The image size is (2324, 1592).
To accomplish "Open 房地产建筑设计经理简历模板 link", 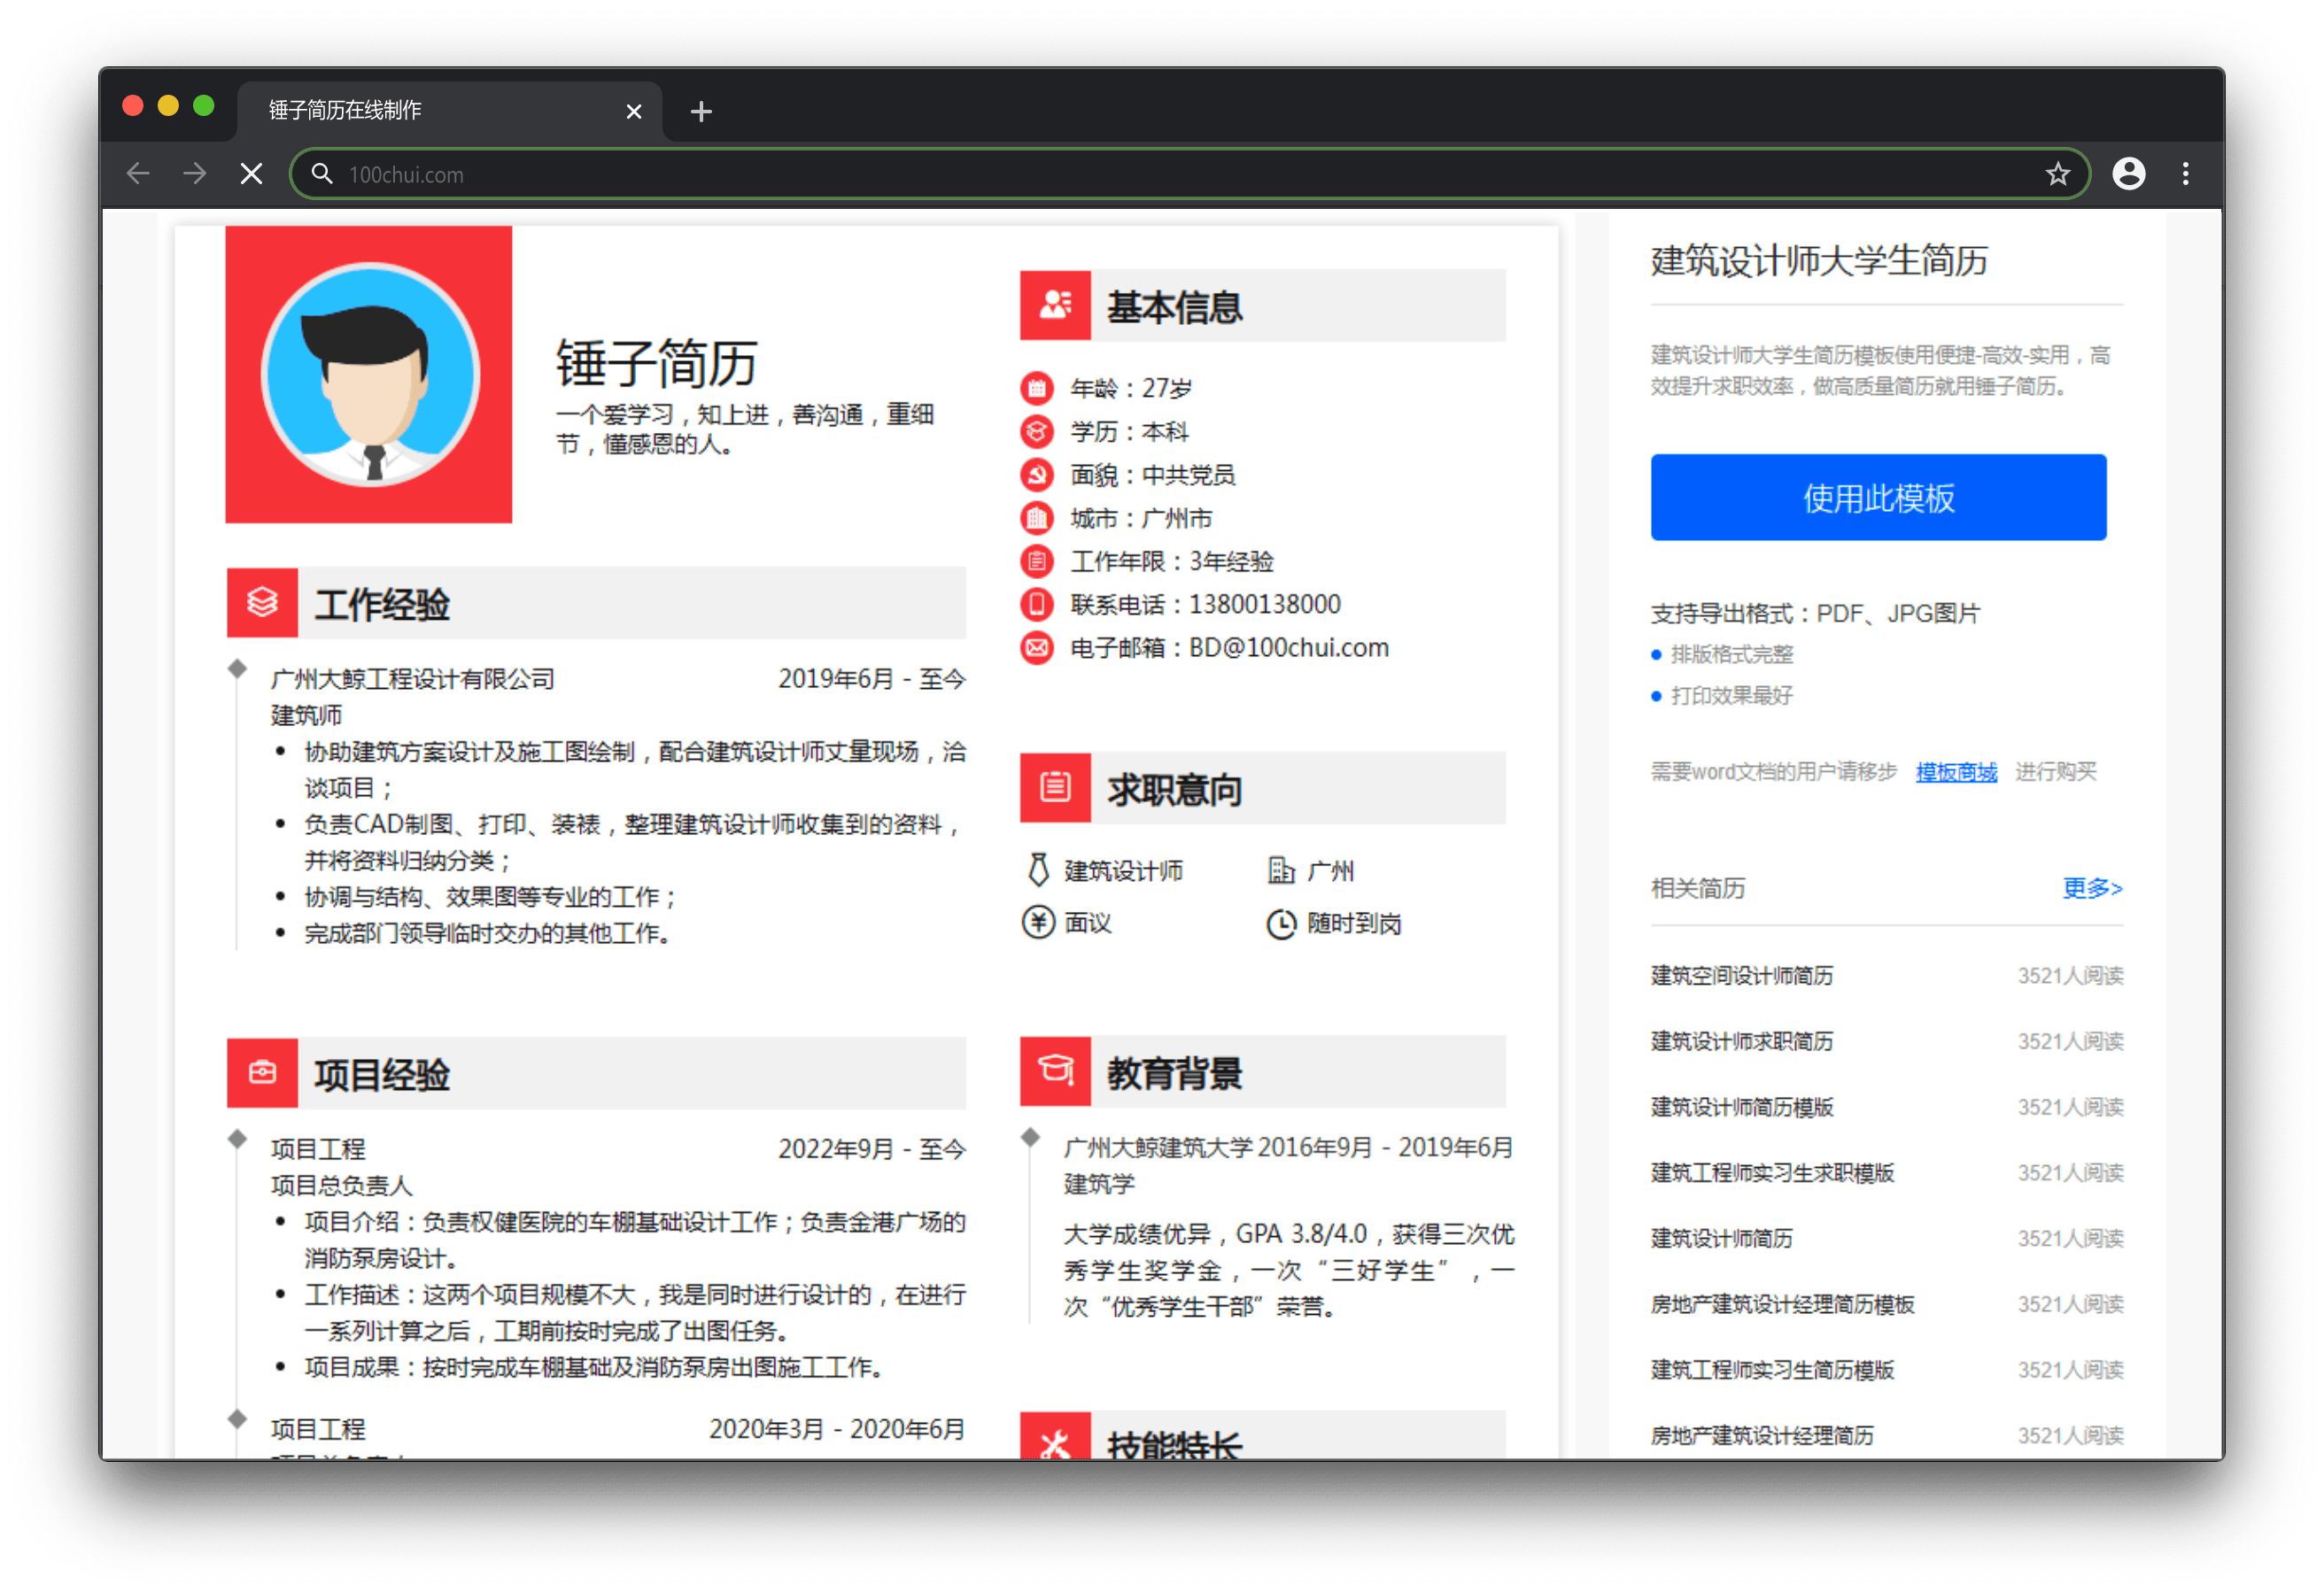I will coord(1782,1304).
